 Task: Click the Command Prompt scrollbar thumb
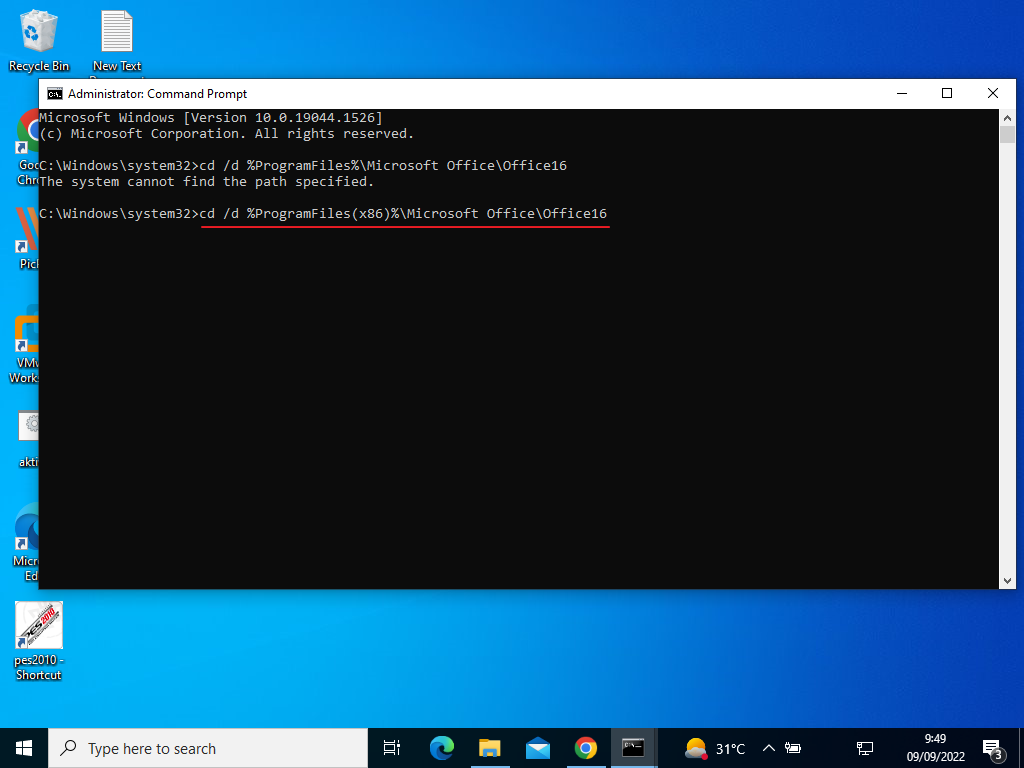tap(1007, 135)
